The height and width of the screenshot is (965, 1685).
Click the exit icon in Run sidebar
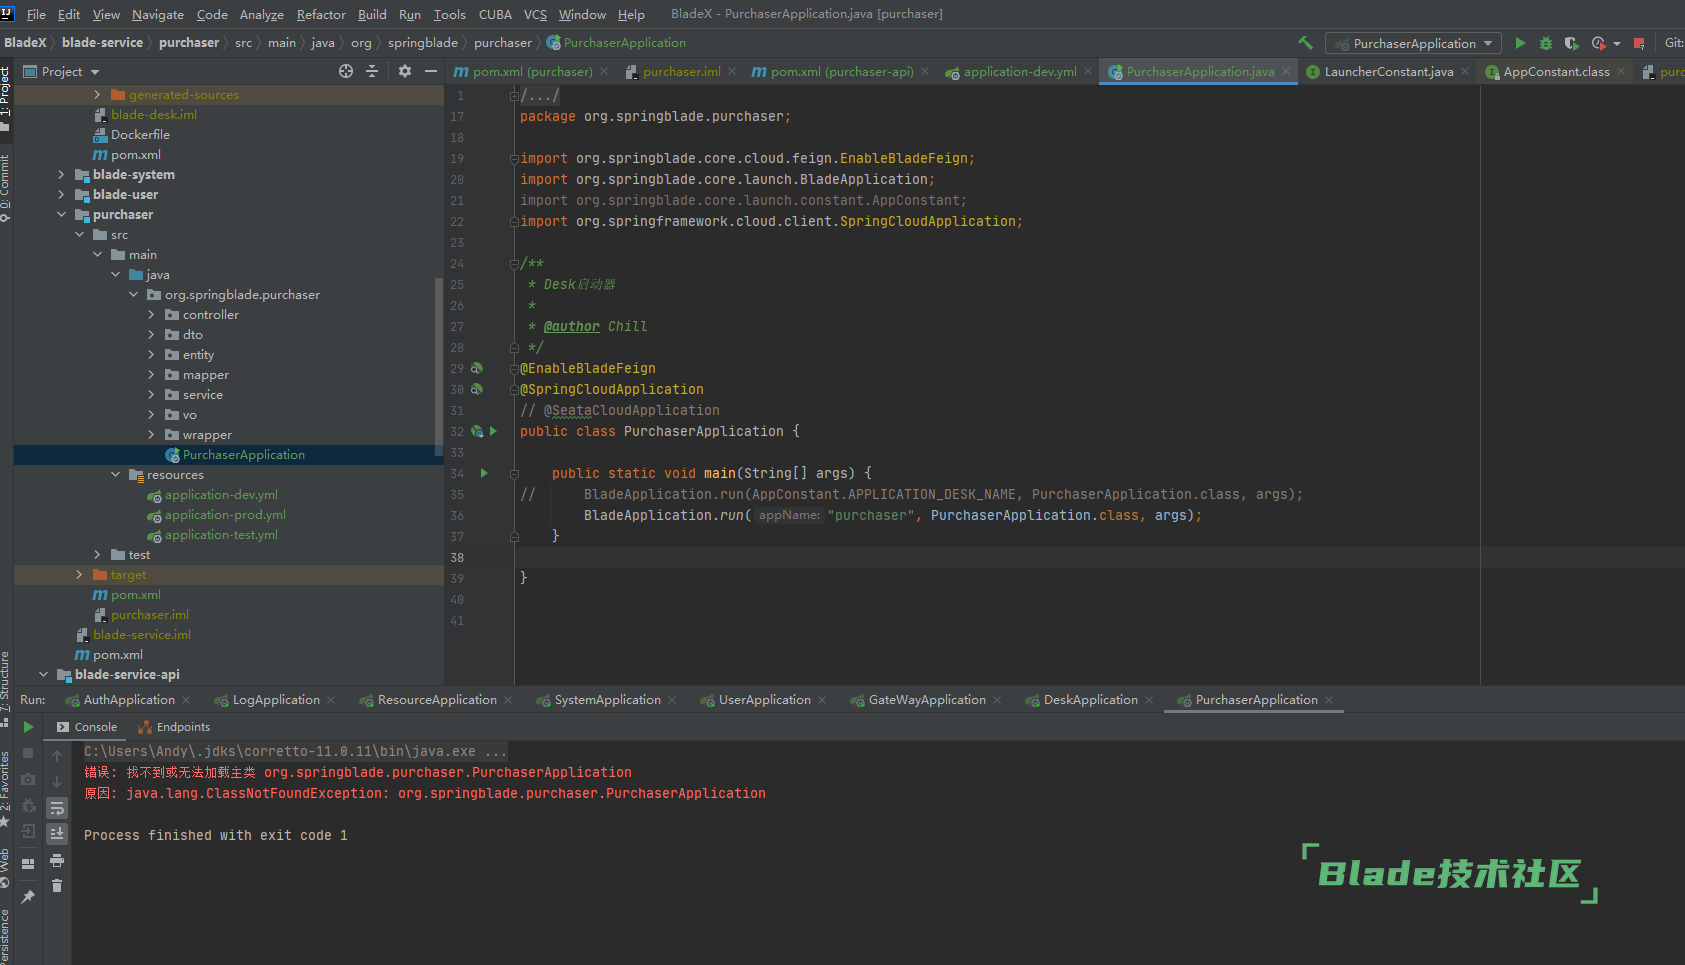28,831
